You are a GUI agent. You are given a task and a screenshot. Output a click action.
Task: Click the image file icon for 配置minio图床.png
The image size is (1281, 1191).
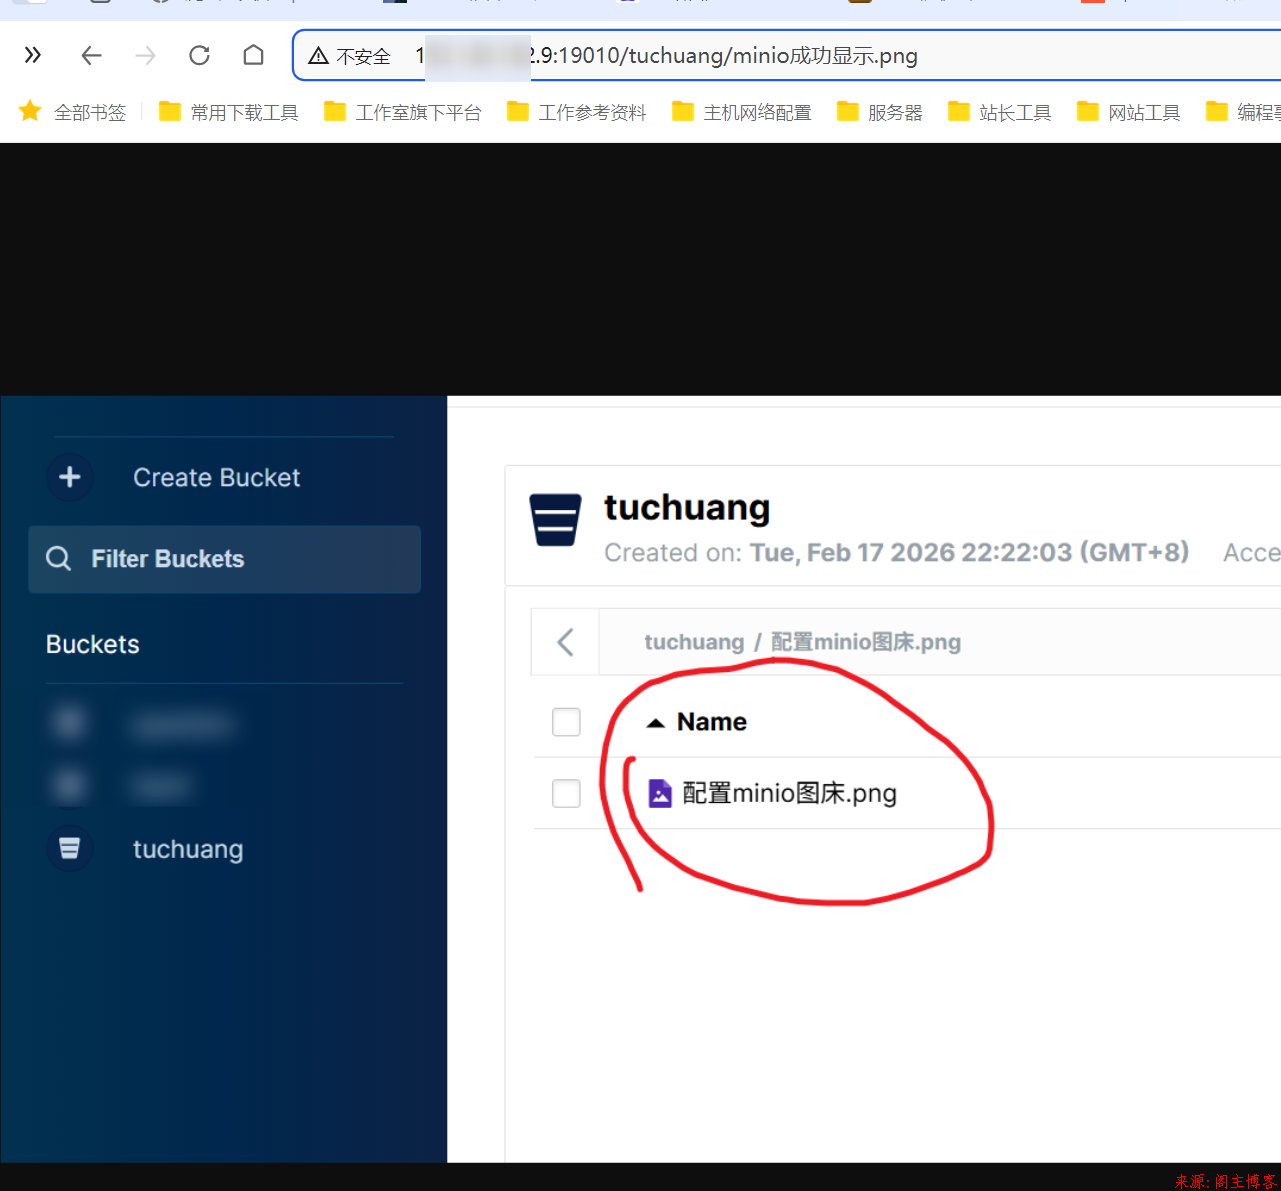tap(660, 794)
